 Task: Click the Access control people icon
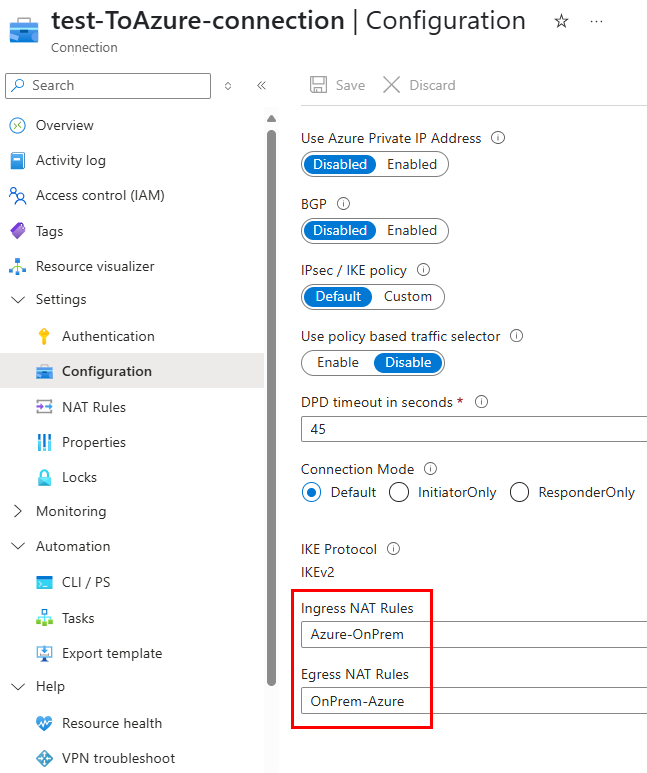click(x=18, y=196)
